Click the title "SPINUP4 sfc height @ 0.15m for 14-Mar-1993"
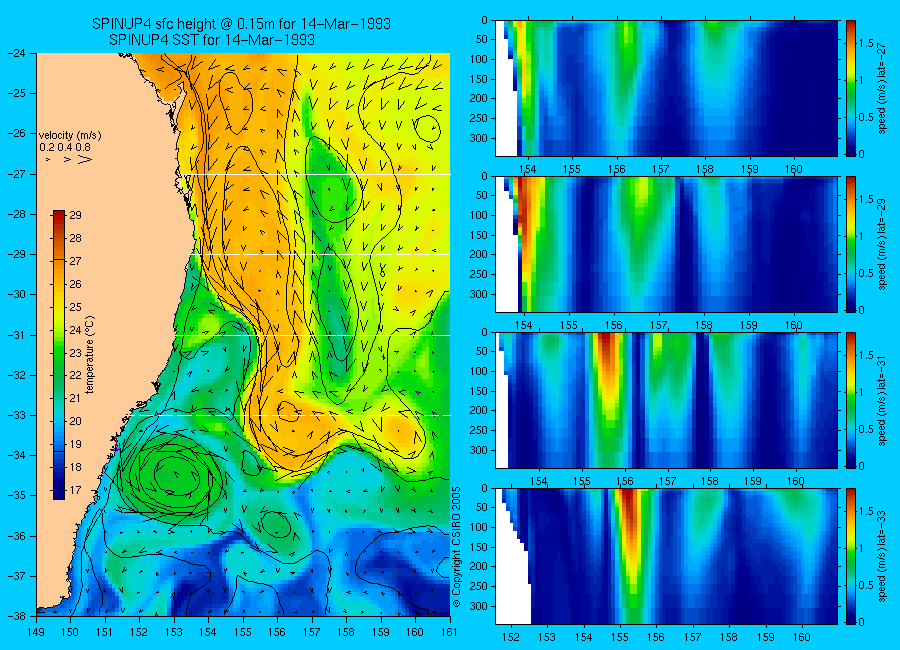 241,24
